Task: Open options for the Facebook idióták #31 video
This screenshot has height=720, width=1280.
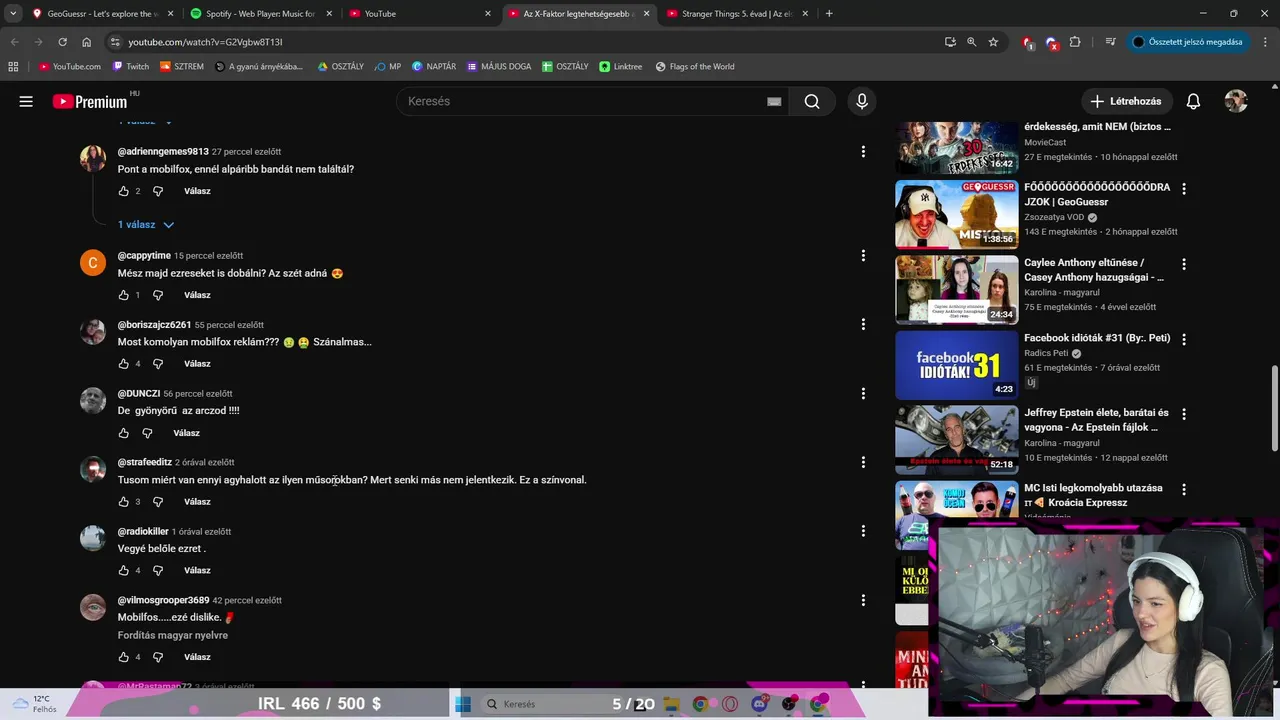Action: coord(1184,339)
